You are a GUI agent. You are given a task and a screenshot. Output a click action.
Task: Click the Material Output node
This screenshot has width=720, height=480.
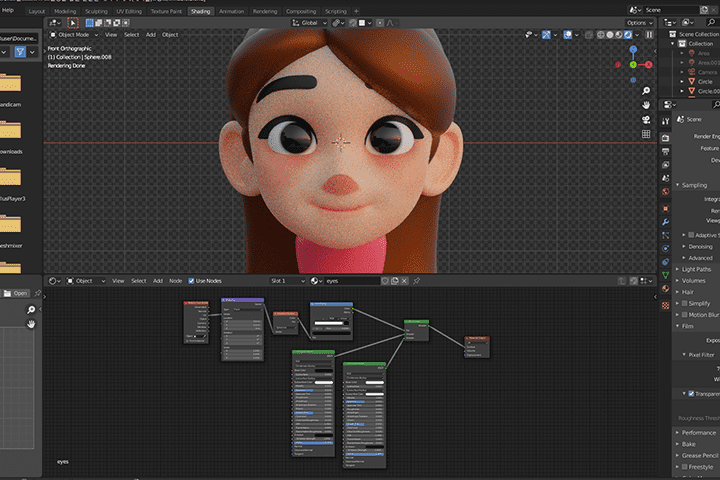[x=477, y=347]
